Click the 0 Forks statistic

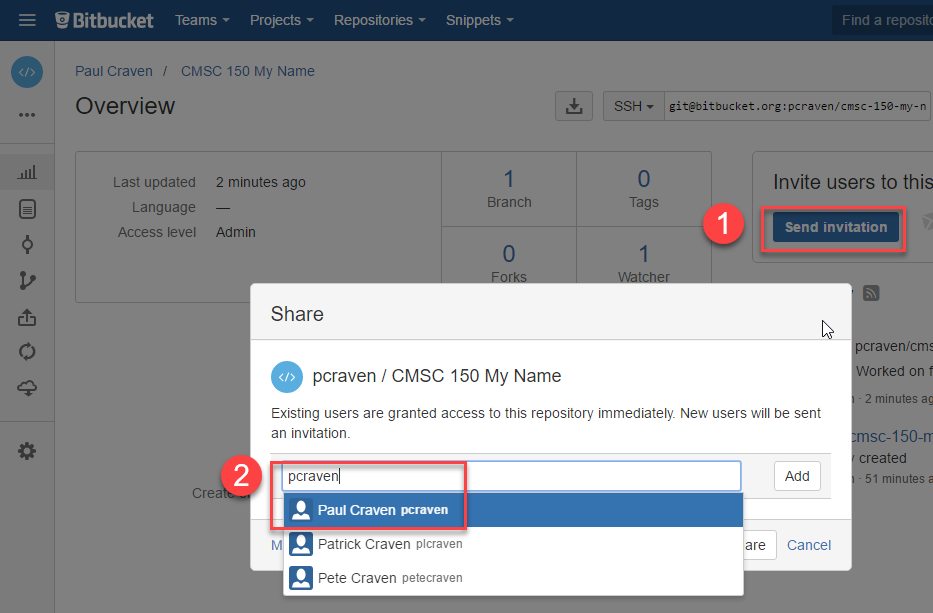(x=509, y=264)
